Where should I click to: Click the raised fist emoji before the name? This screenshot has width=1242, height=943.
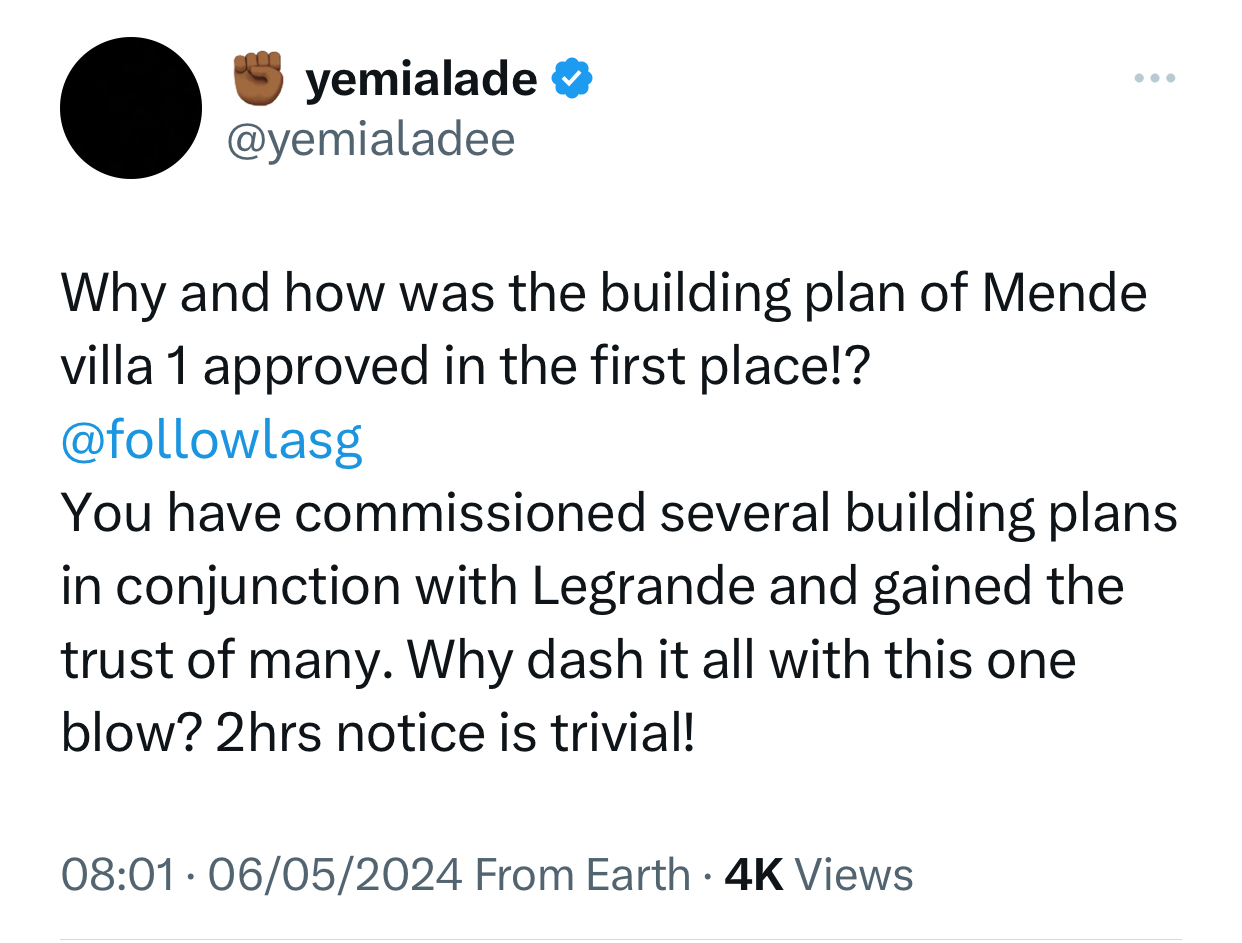pyautogui.click(x=259, y=79)
